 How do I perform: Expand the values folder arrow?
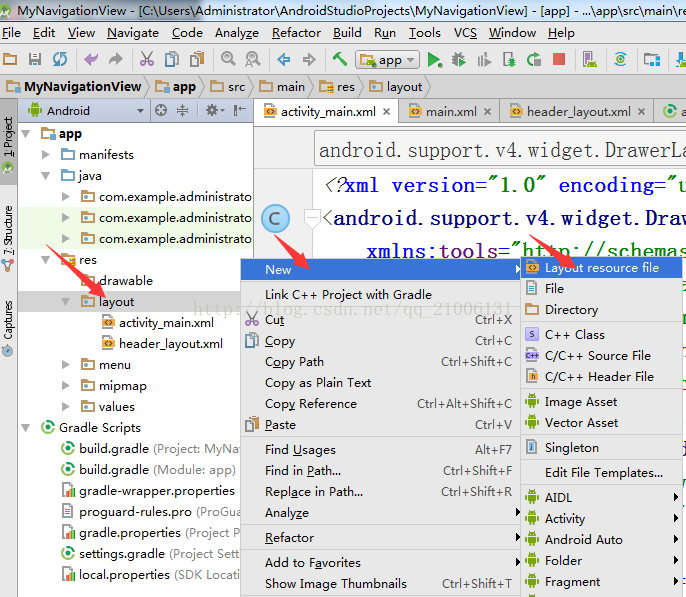(x=66, y=407)
